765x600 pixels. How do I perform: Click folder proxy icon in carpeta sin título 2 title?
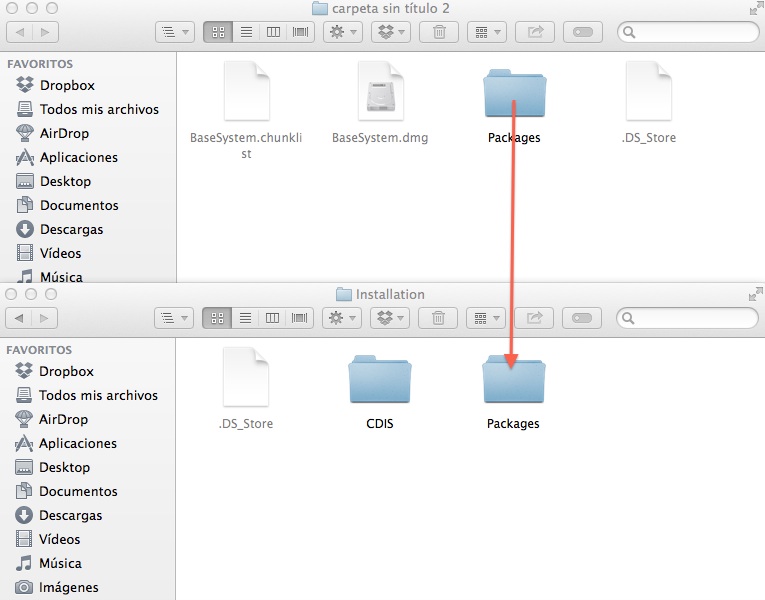click(x=320, y=8)
